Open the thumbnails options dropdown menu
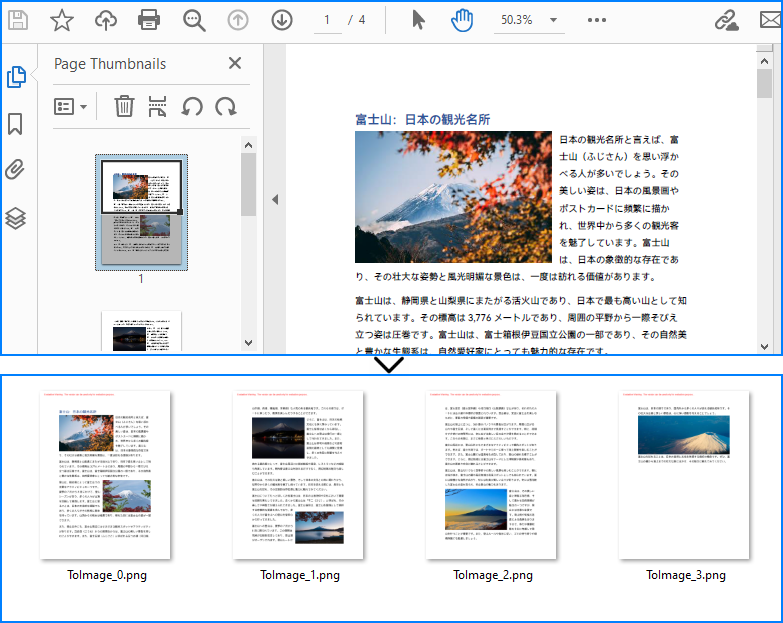The width and height of the screenshot is (783, 623). (70, 106)
